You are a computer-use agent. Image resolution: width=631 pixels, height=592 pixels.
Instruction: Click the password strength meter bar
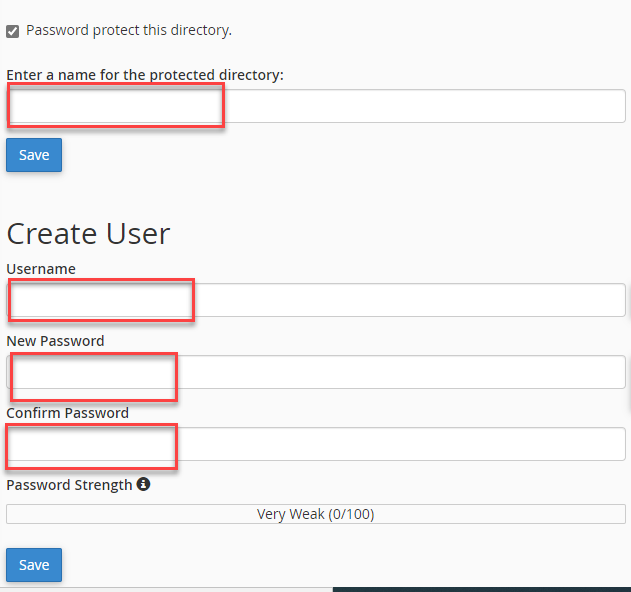click(316, 514)
